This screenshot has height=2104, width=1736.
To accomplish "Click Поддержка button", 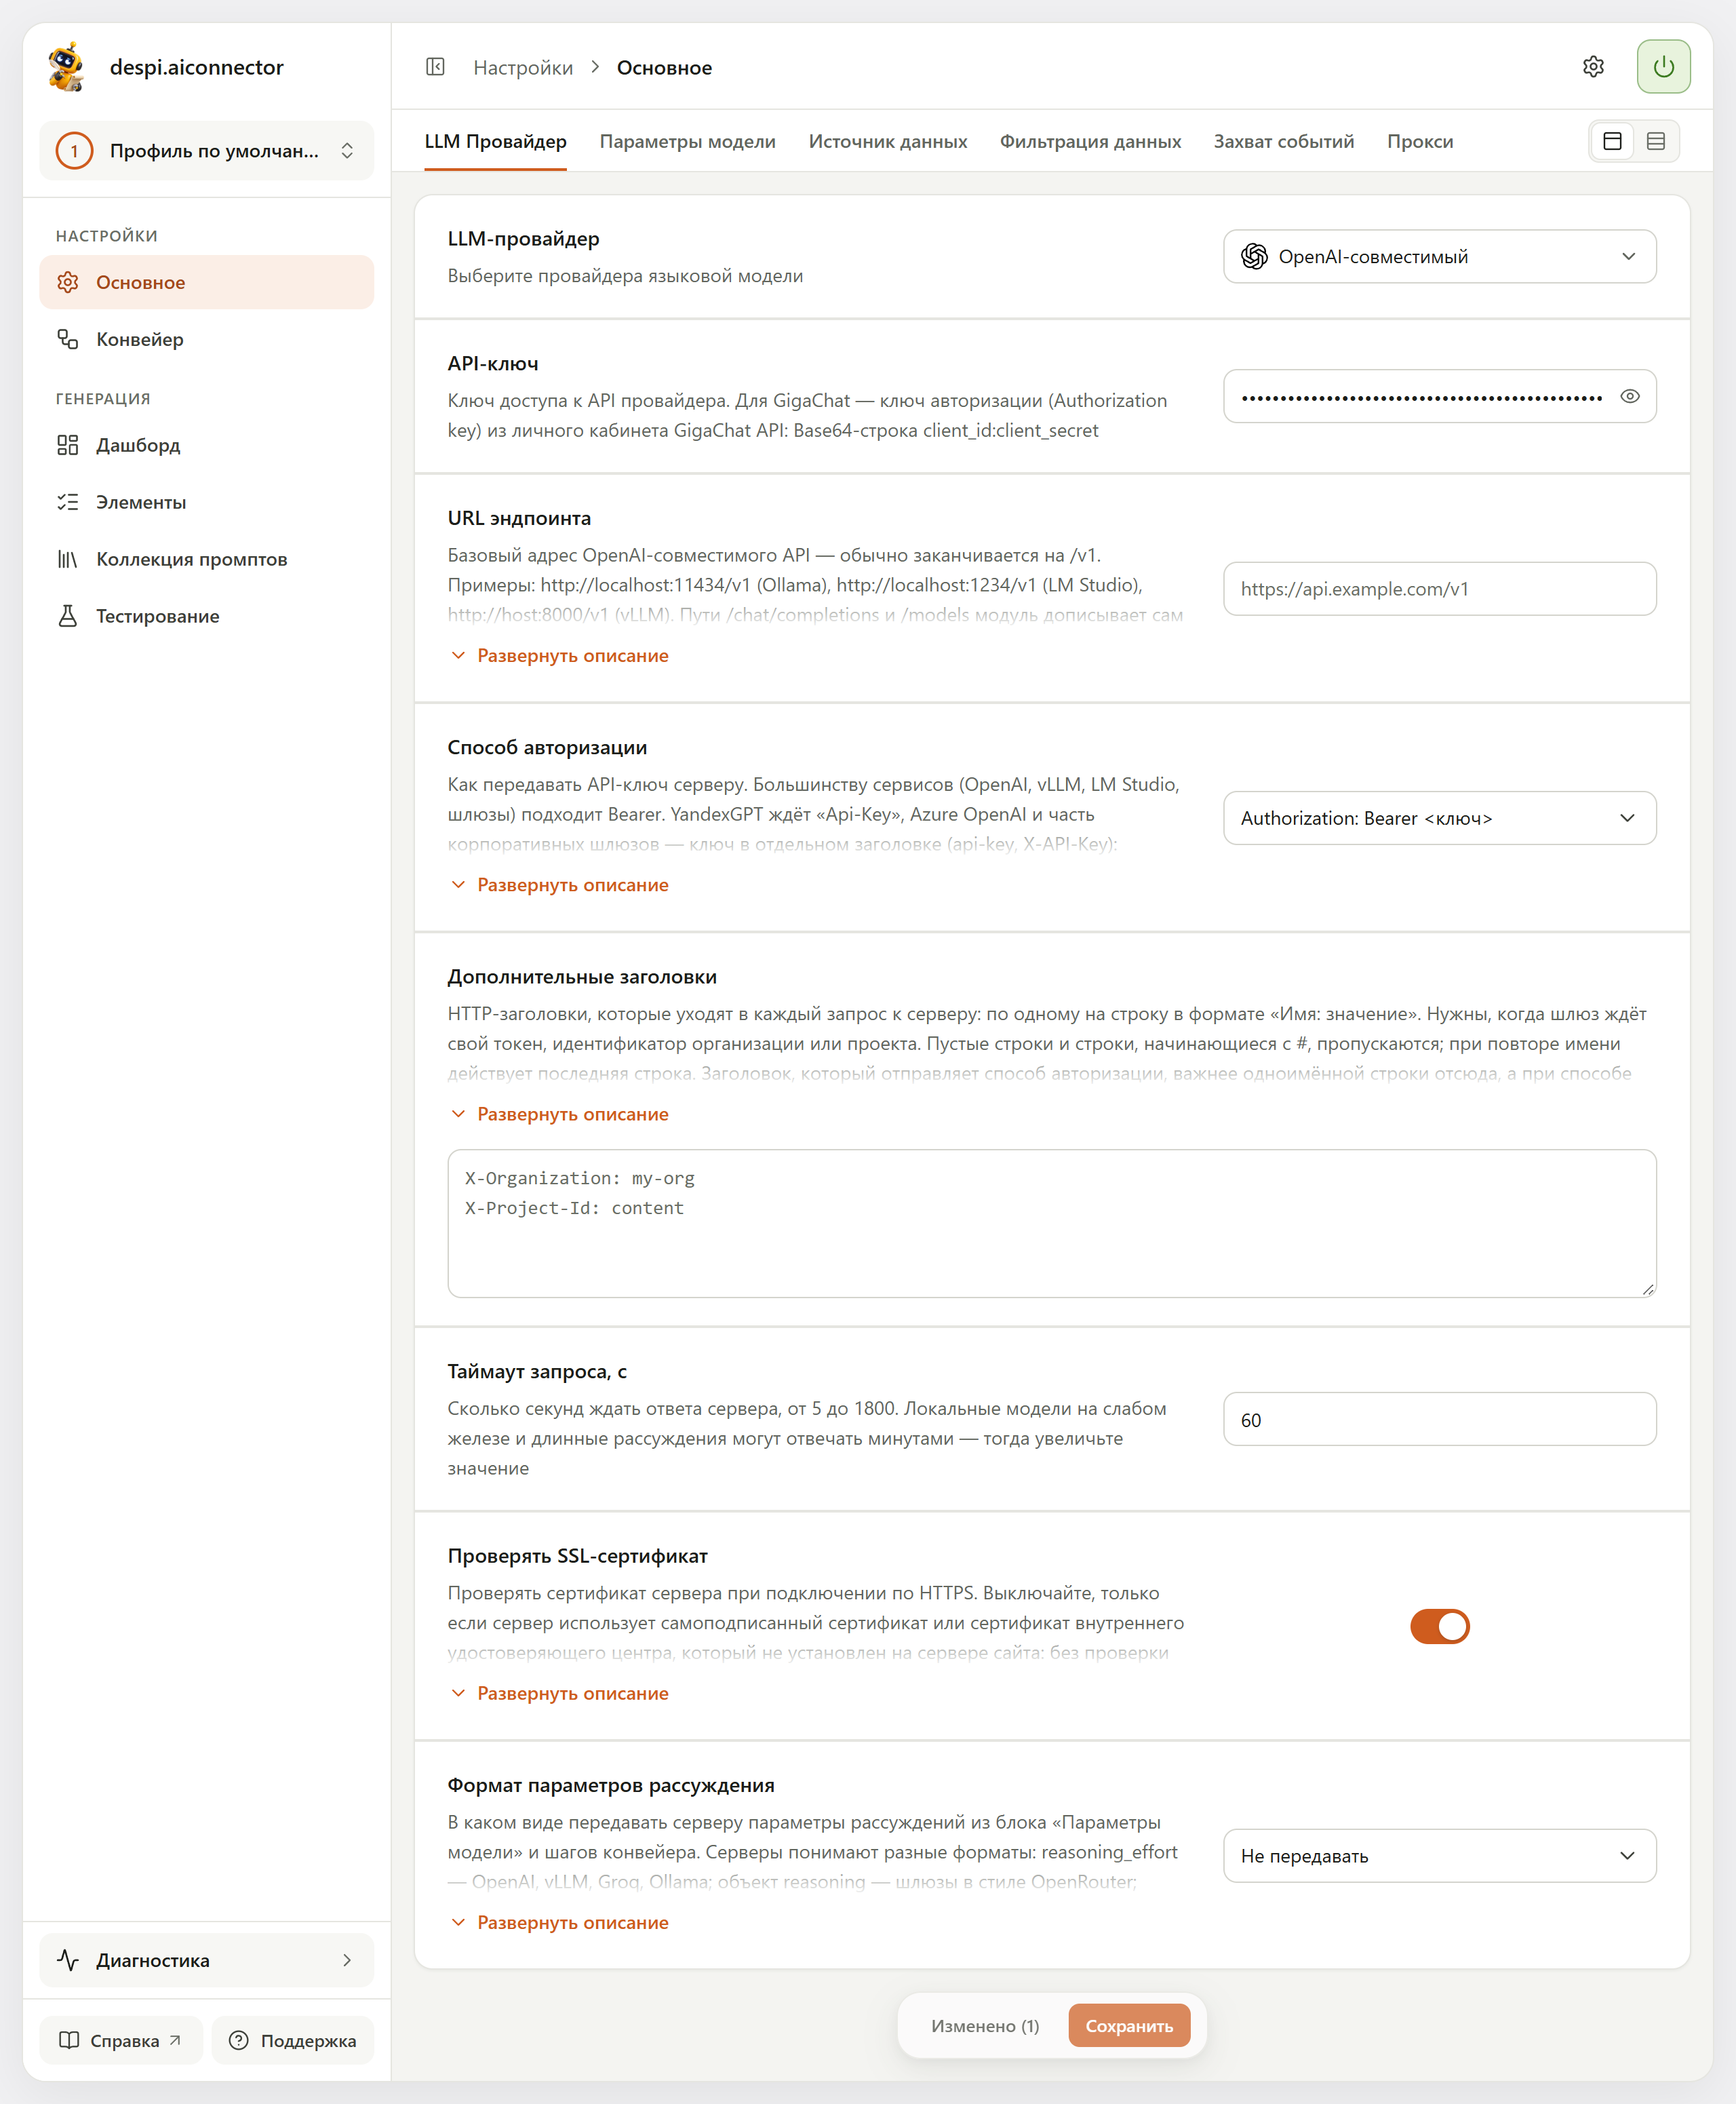I will point(293,2041).
